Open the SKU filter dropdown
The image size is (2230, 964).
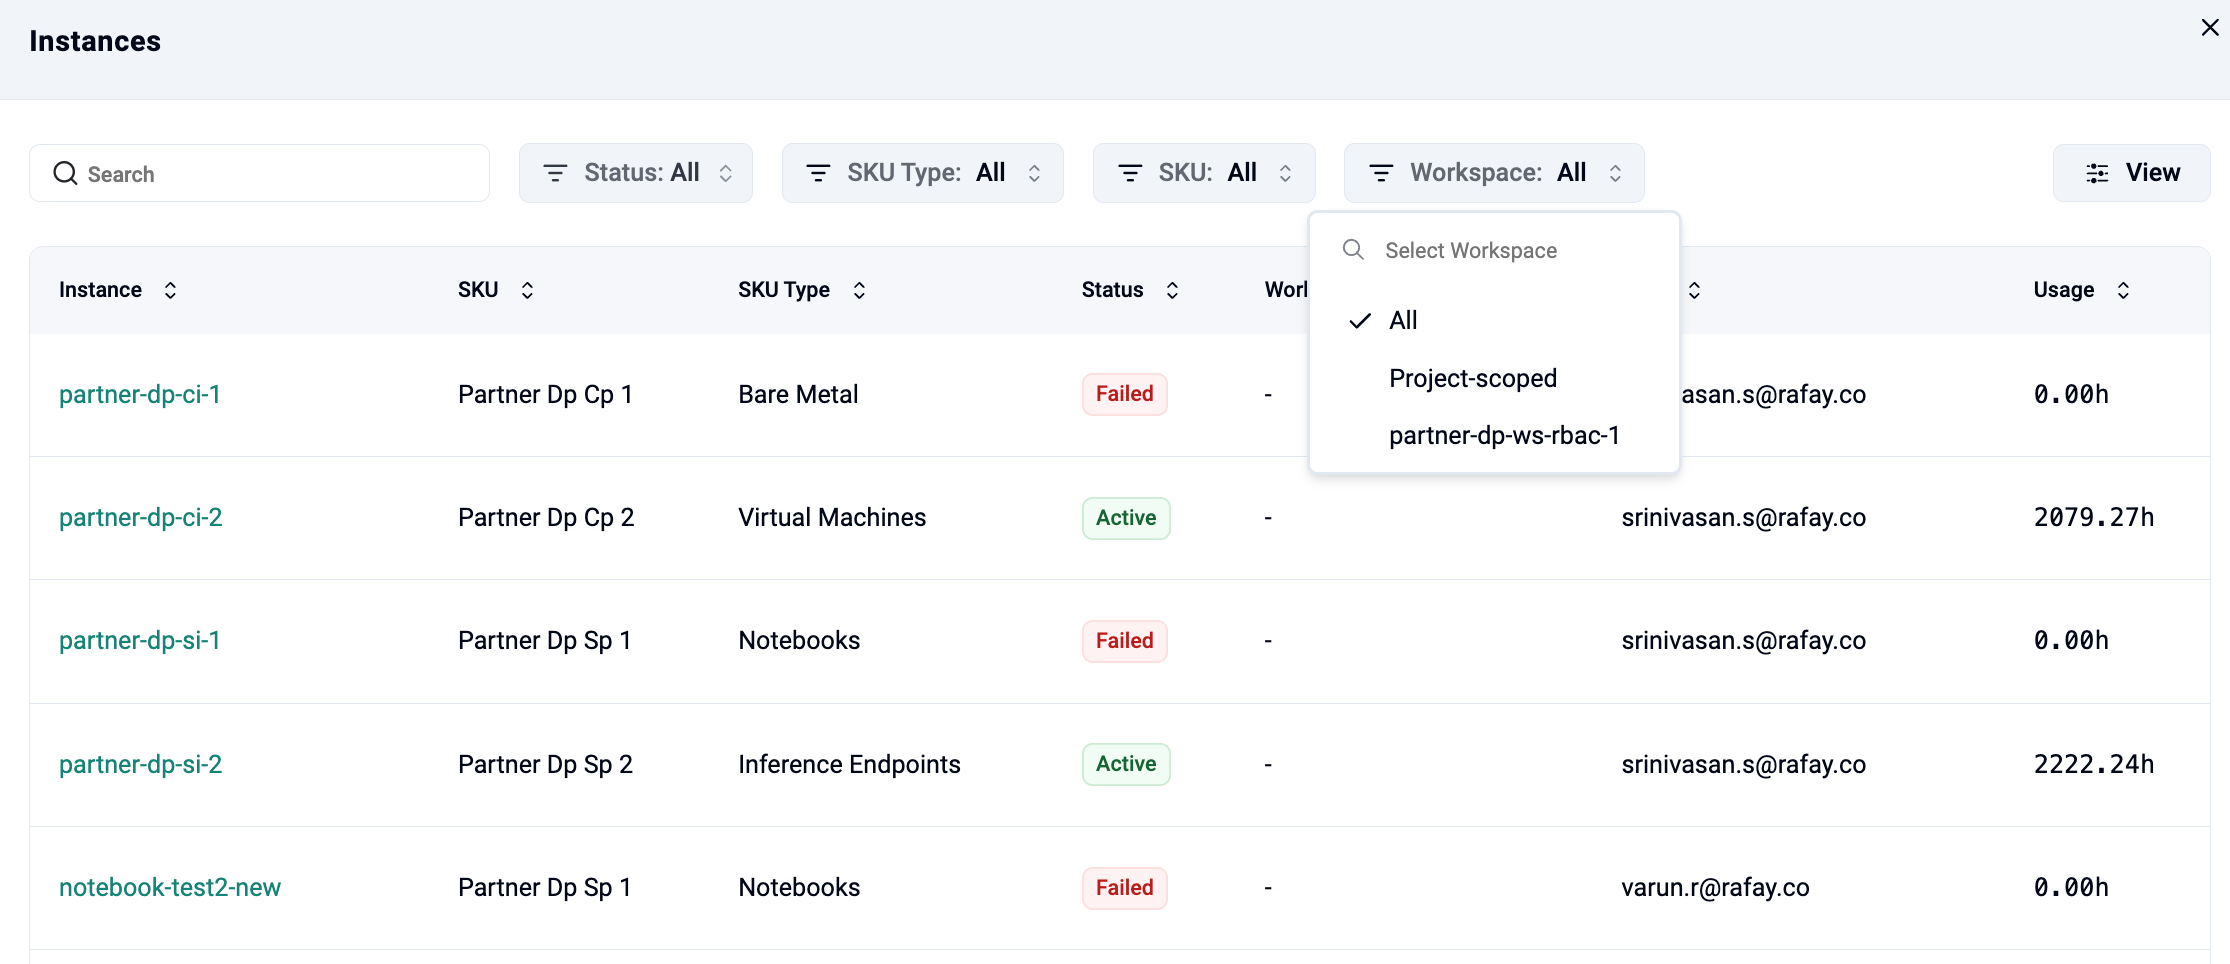pos(1203,173)
